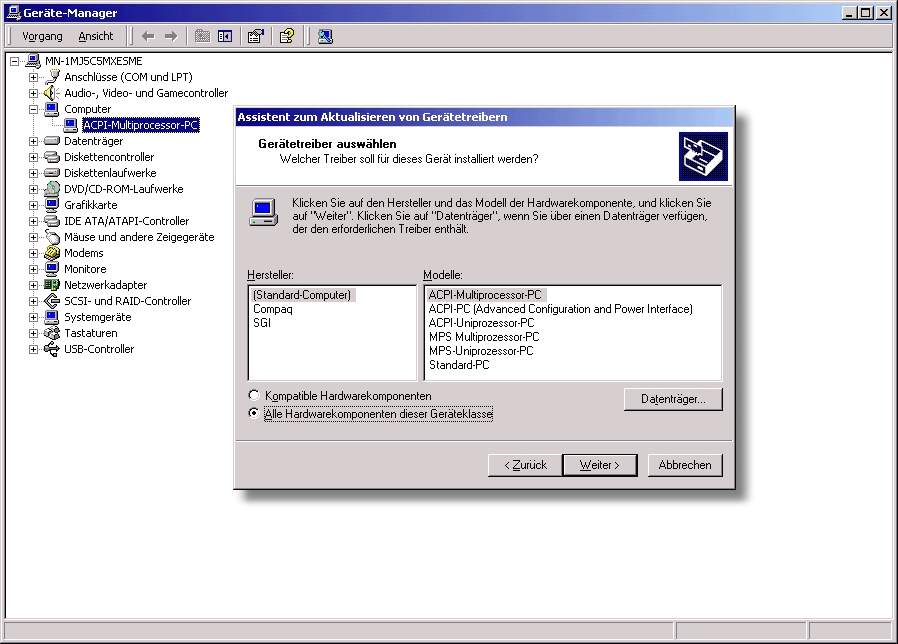Image resolution: width=898 pixels, height=644 pixels.
Task: Select Kompatible Hardwarekomponenten radio button
Action: point(254,396)
